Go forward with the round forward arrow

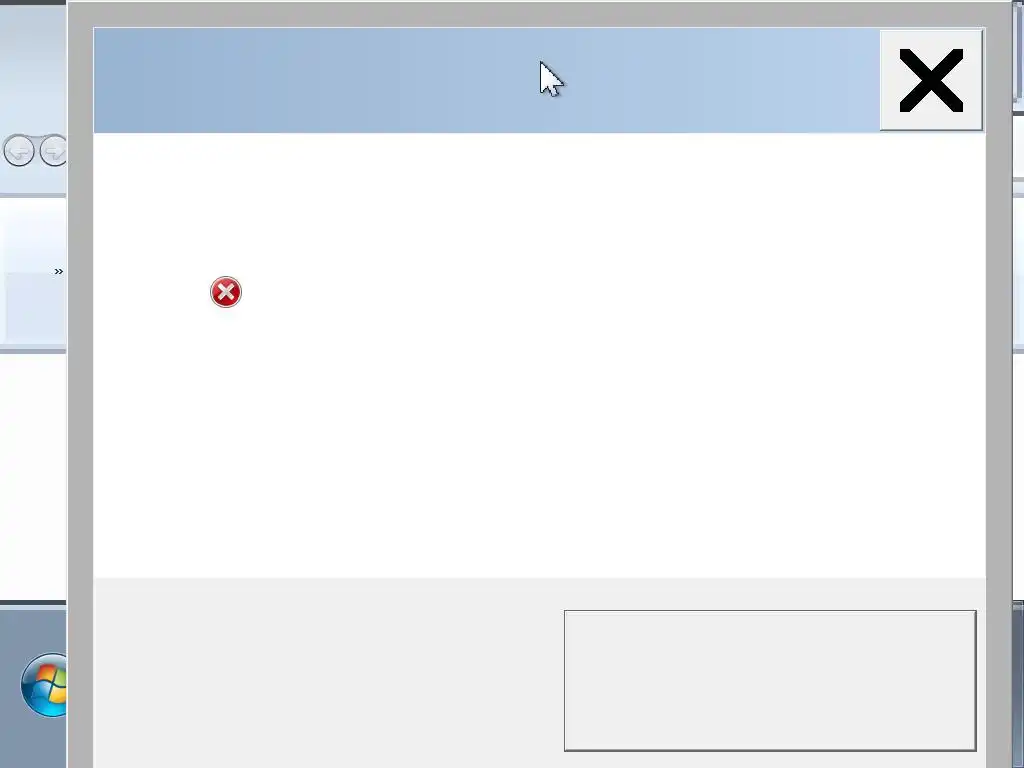[x=54, y=151]
